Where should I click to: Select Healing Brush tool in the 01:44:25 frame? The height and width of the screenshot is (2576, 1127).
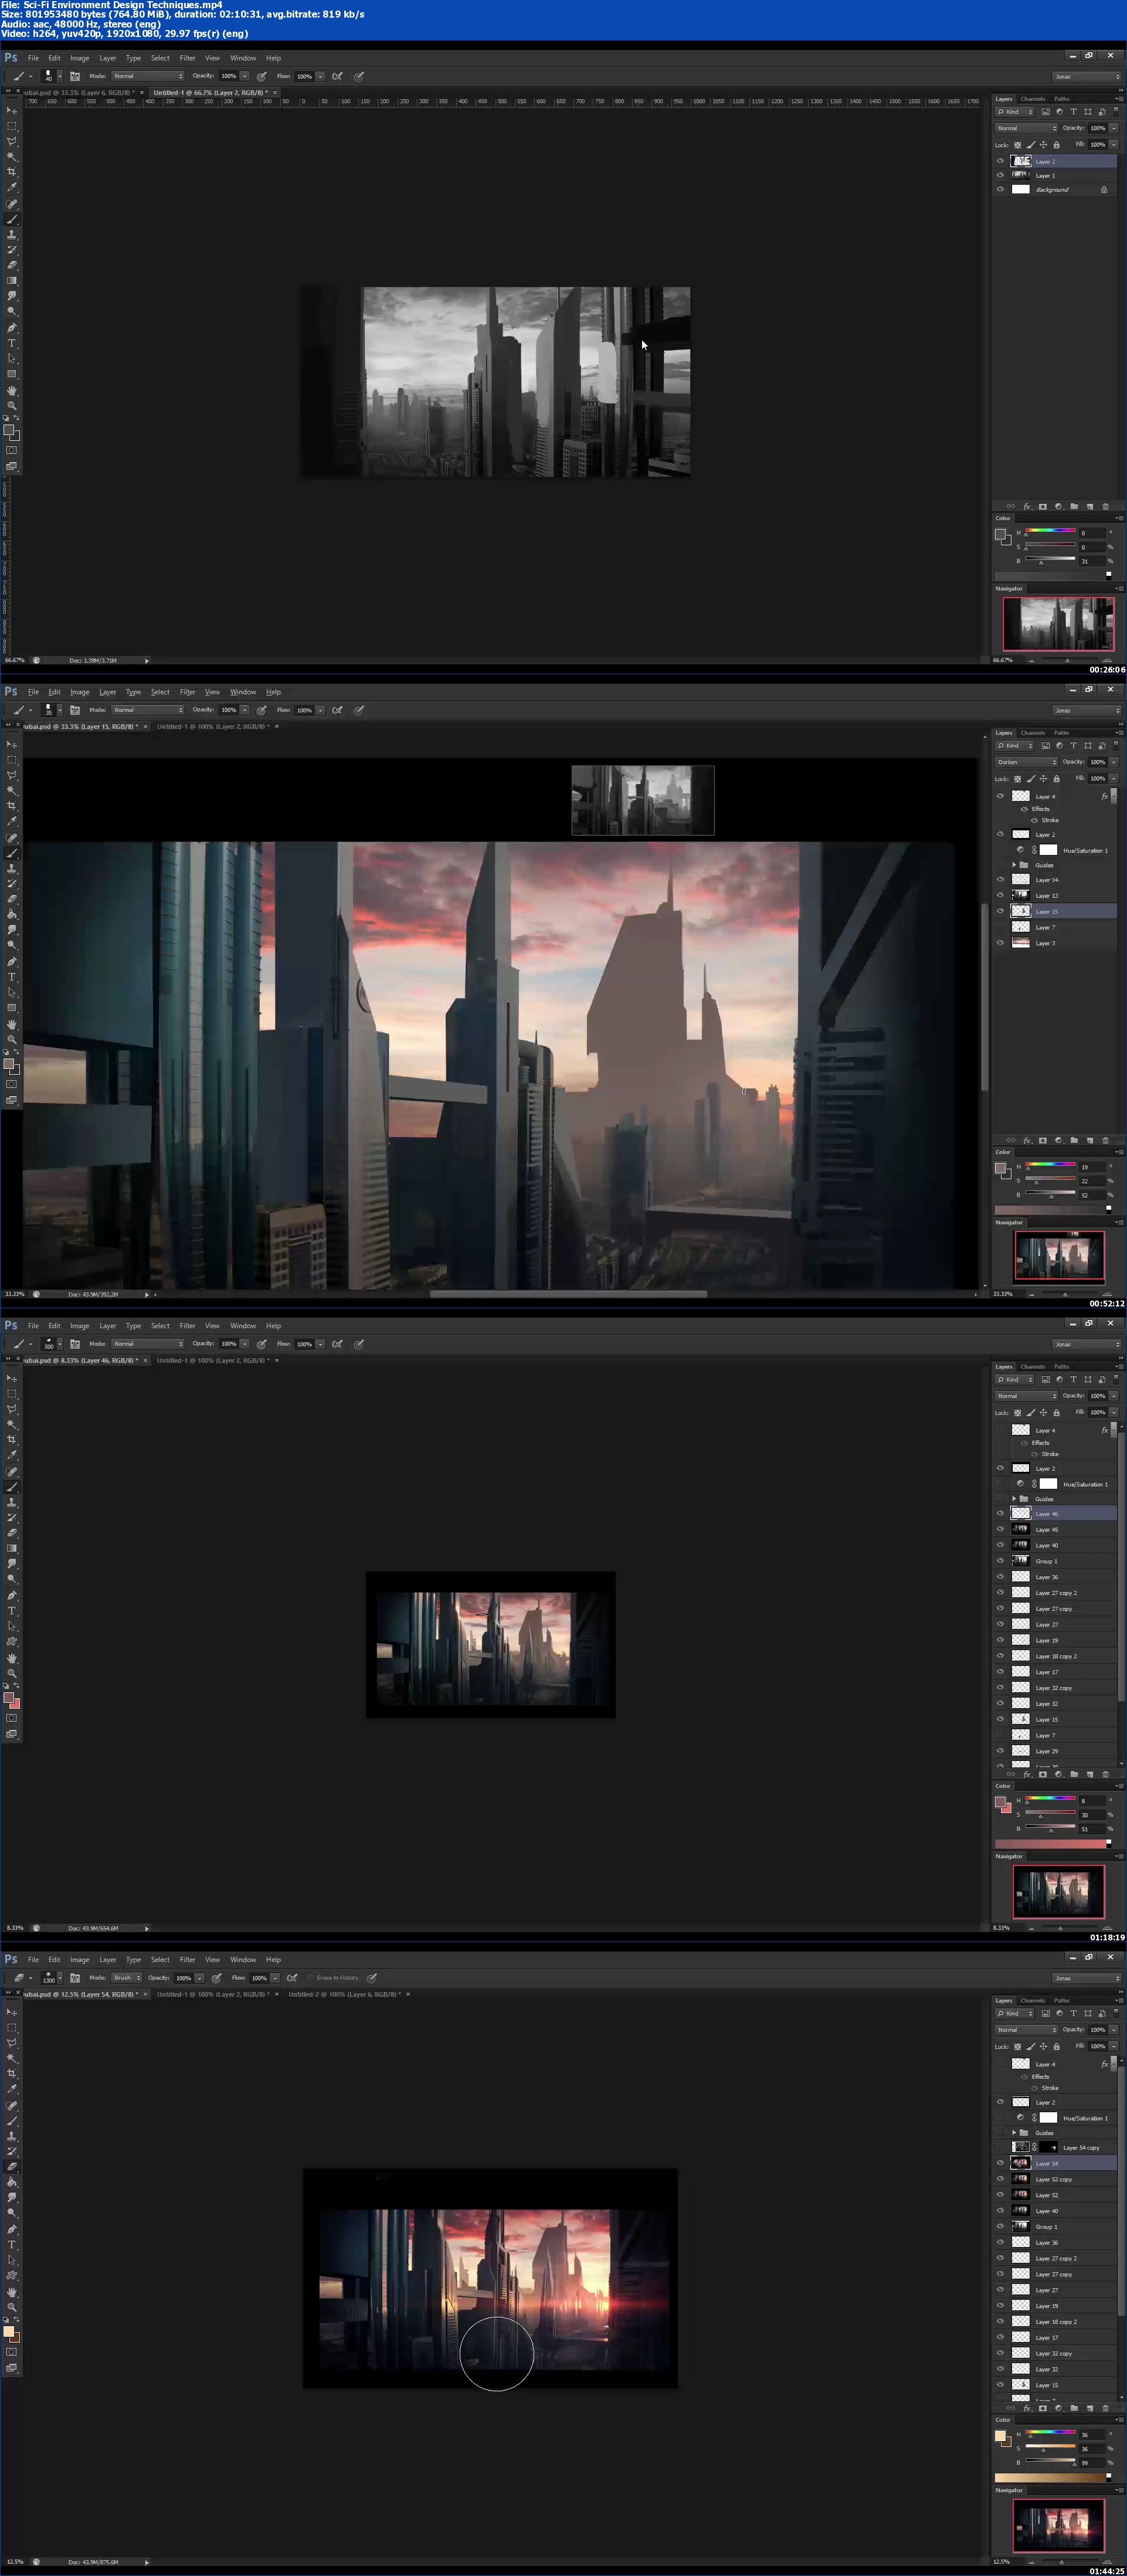coord(12,2105)
